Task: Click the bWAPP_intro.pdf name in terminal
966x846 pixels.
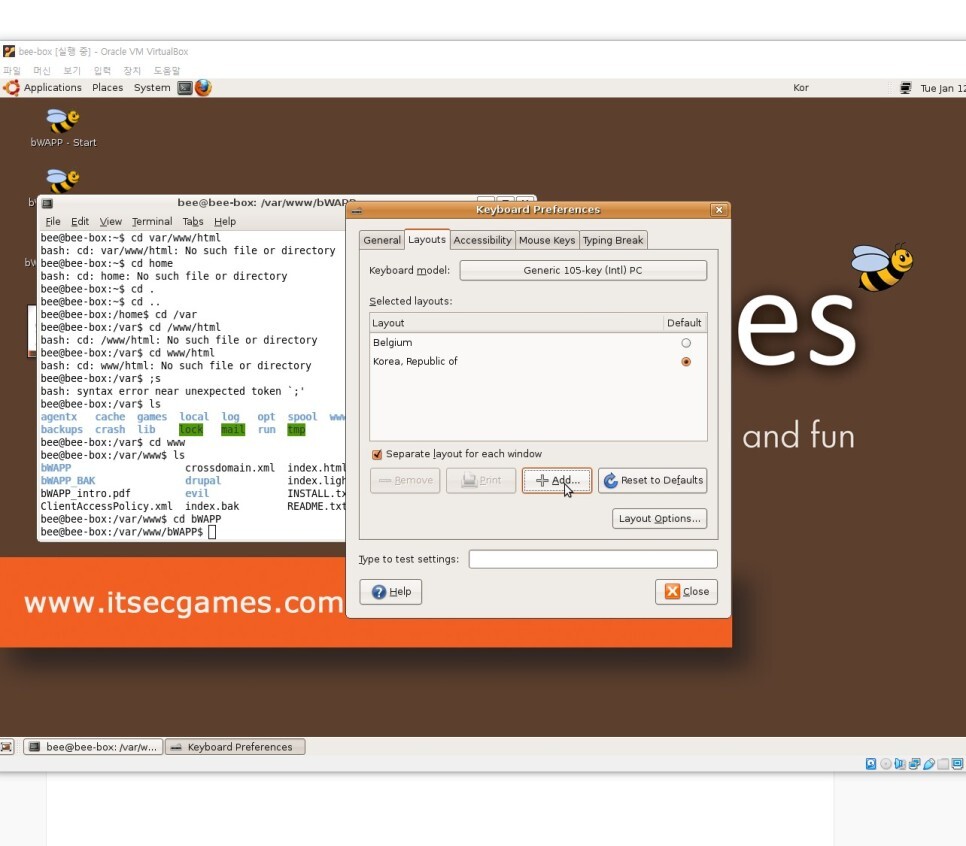Action: [85, 494]
